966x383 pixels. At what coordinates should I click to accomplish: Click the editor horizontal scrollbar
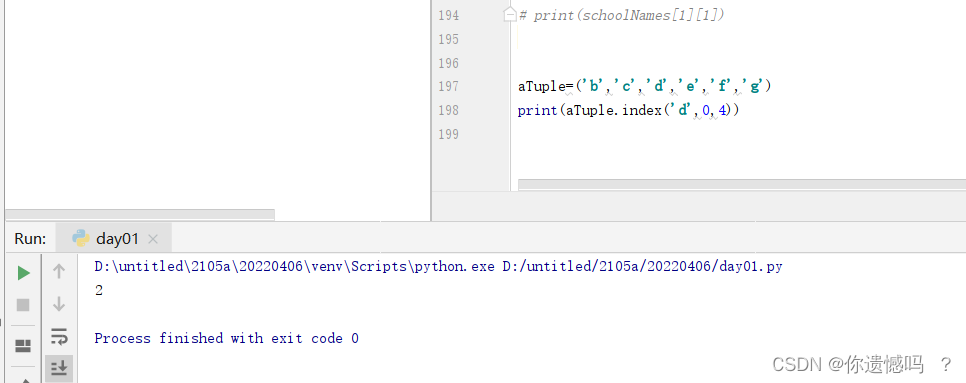742,185
